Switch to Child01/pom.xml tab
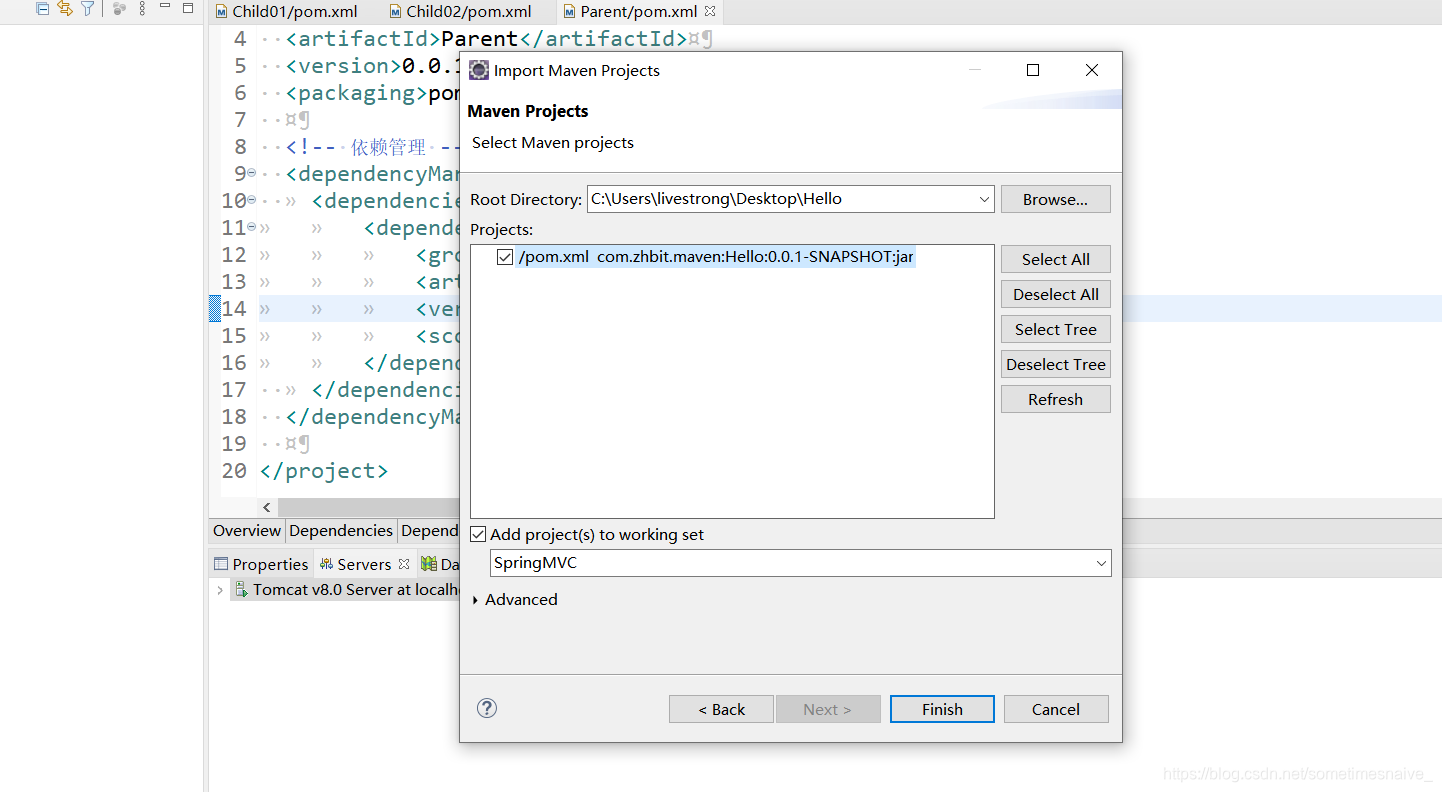The image size is (1442, 792). tap(285, 12)
